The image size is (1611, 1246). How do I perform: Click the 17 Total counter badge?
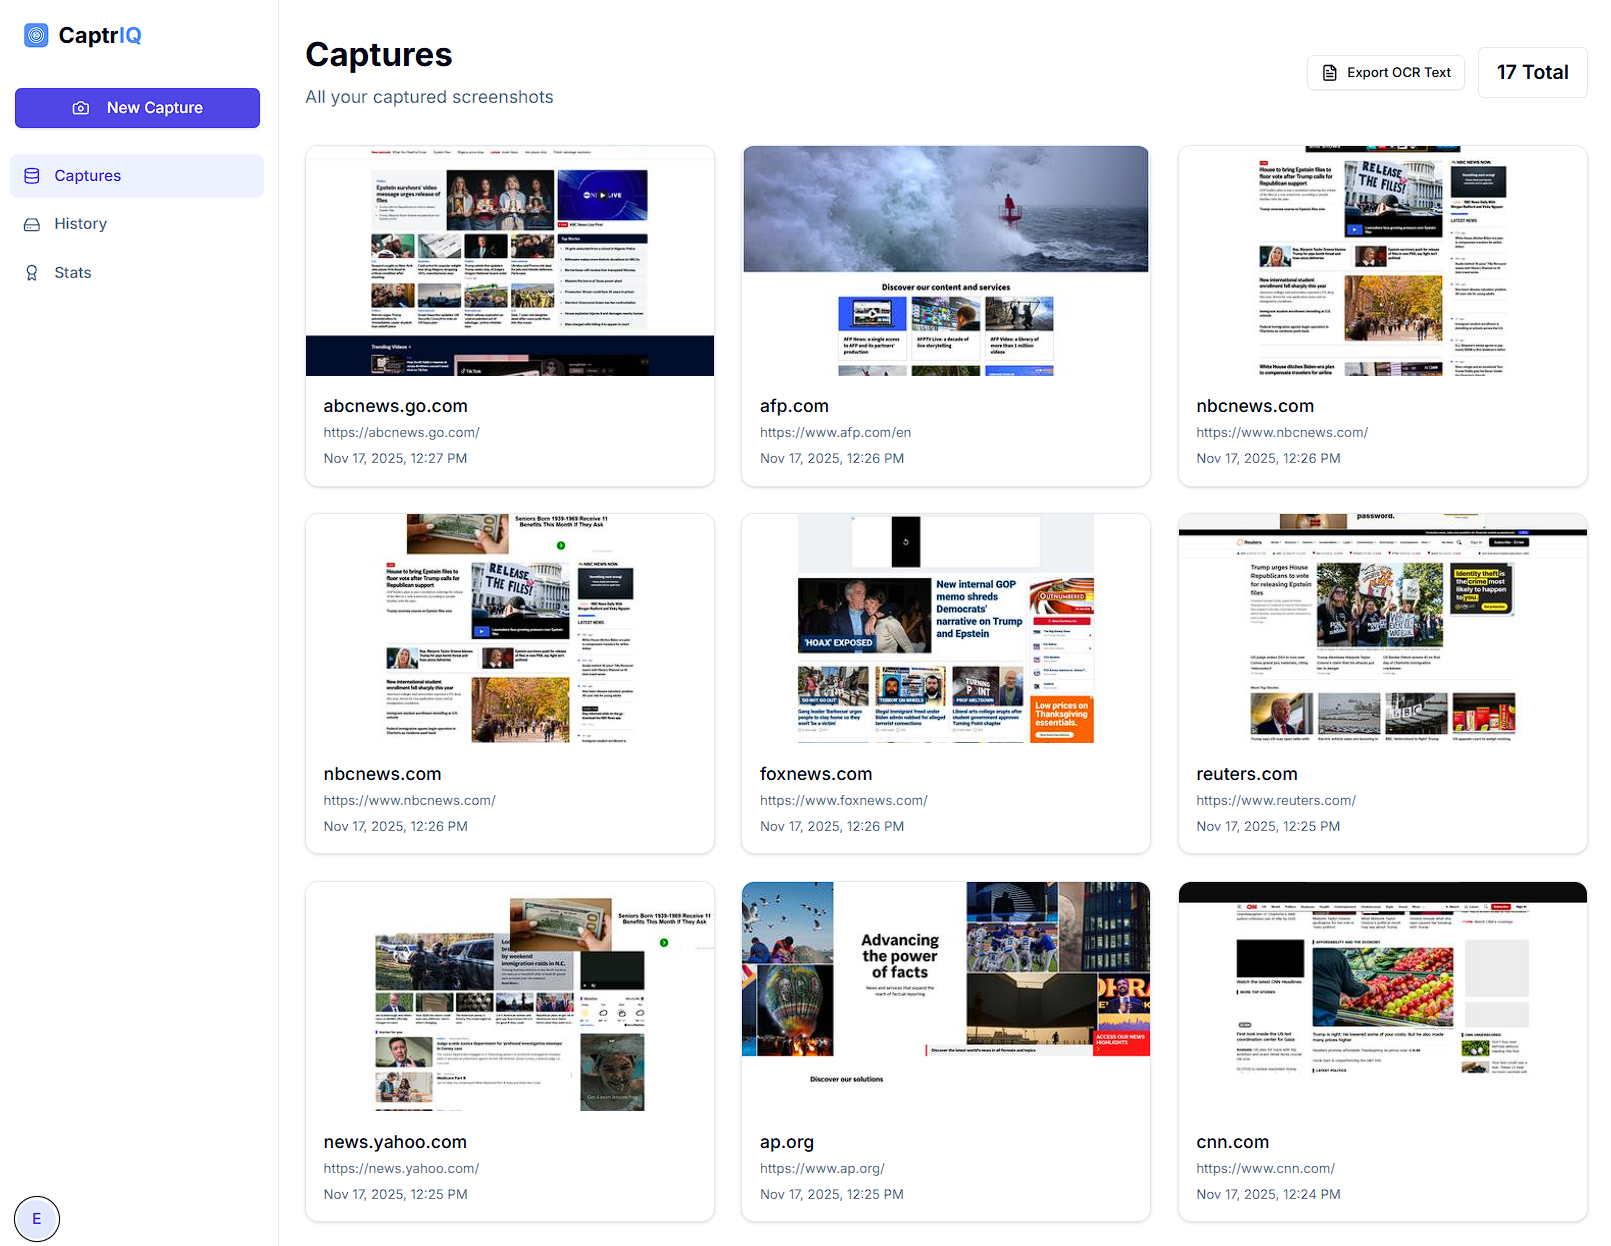1531,72
